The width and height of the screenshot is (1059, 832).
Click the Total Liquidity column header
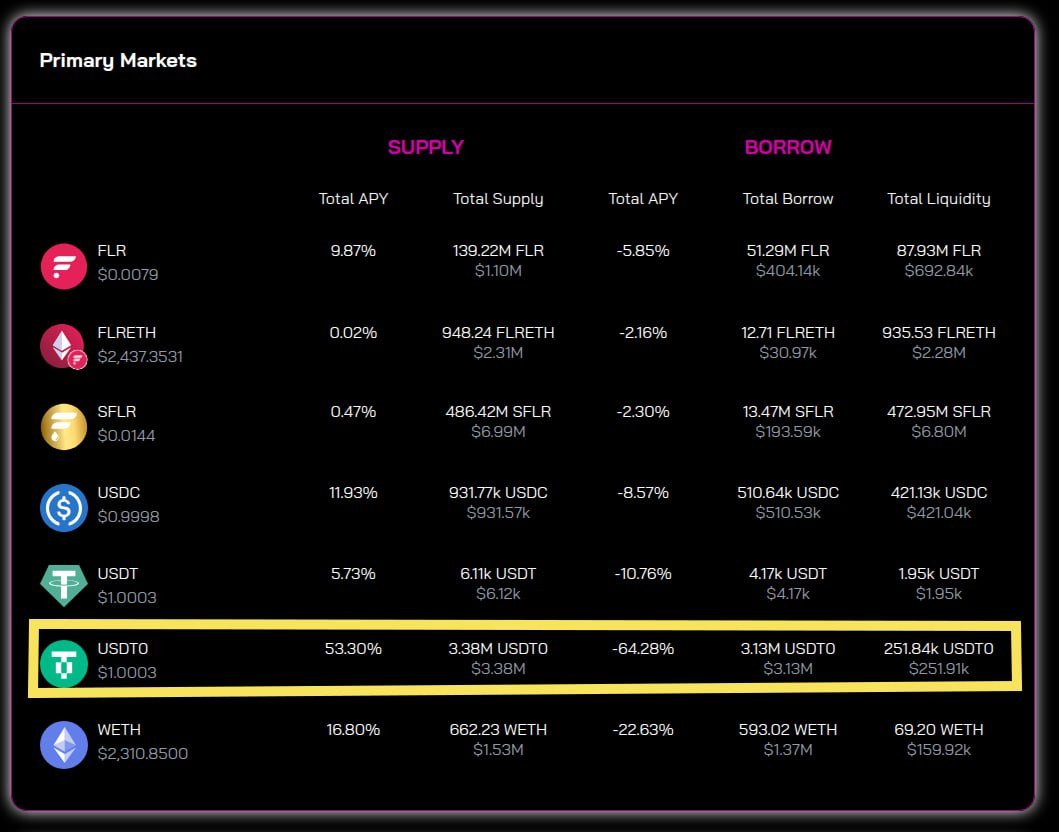coord(939,199)
